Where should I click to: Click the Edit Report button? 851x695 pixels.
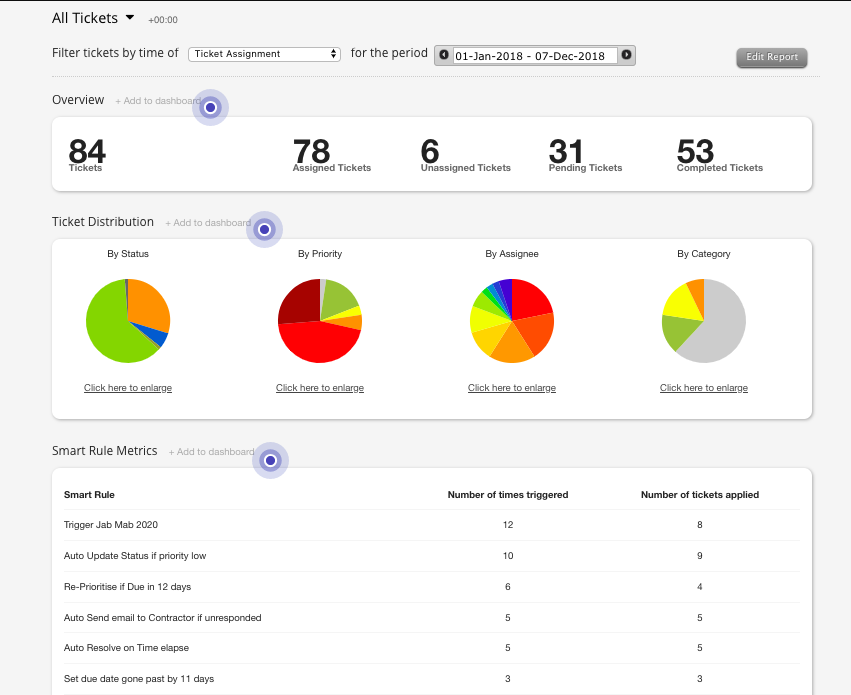[771, 57]
